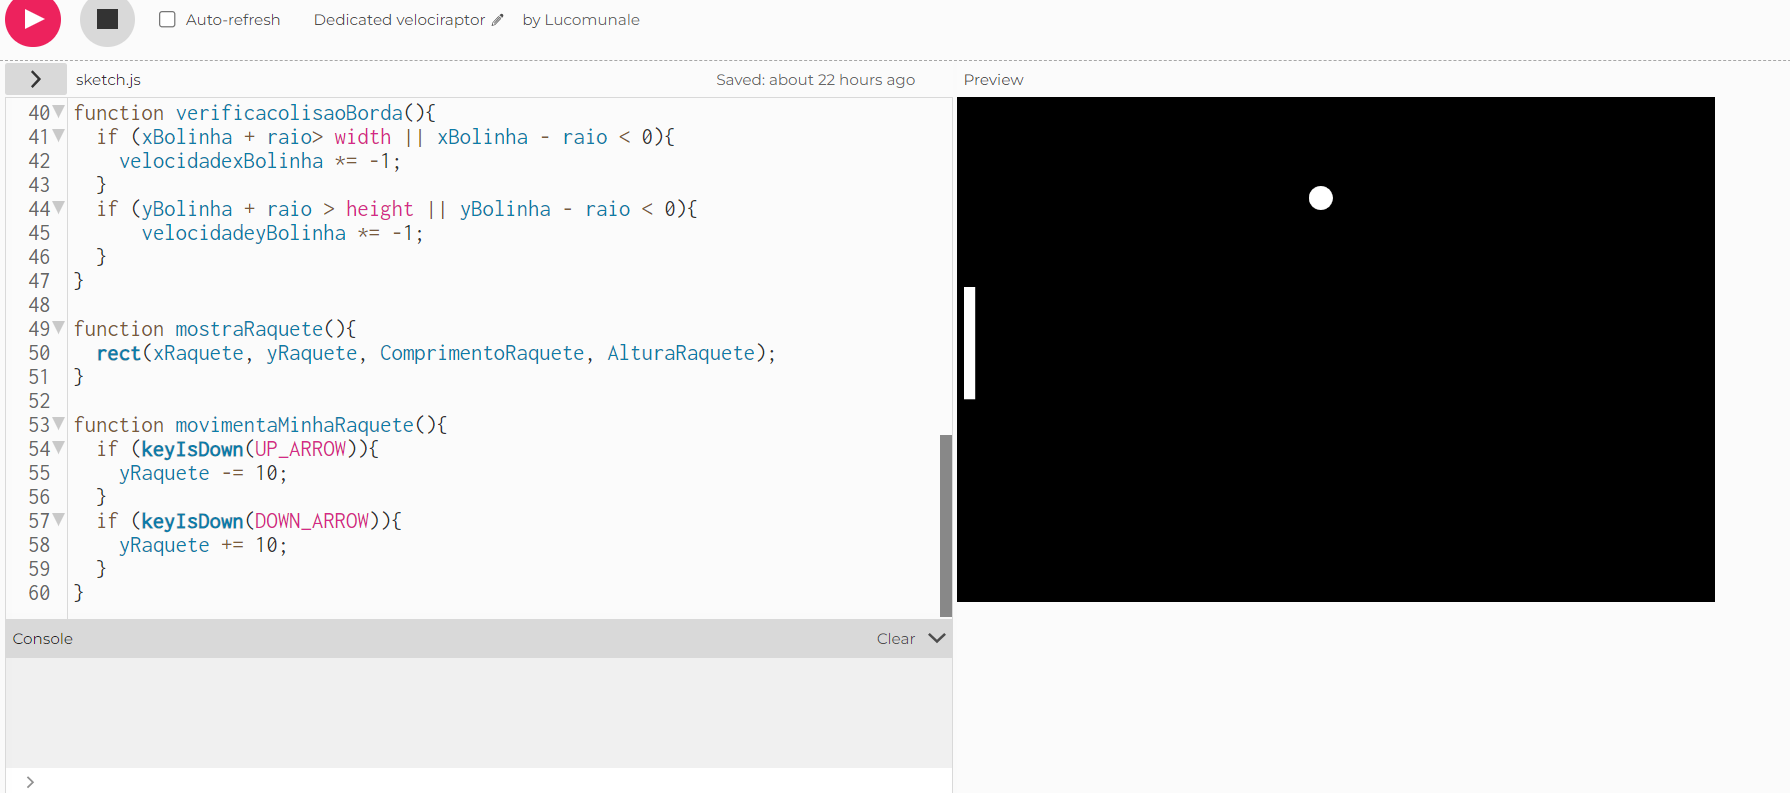The image size is (1790, 793).
Task: Fold function movimentaMinhaRaquete at line 53
Action: [59, 423]
